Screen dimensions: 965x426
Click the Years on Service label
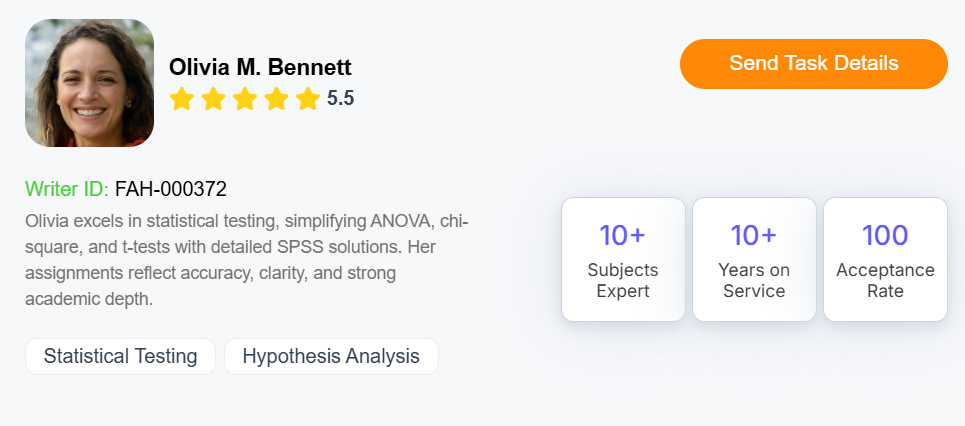[x=754, y=281]
